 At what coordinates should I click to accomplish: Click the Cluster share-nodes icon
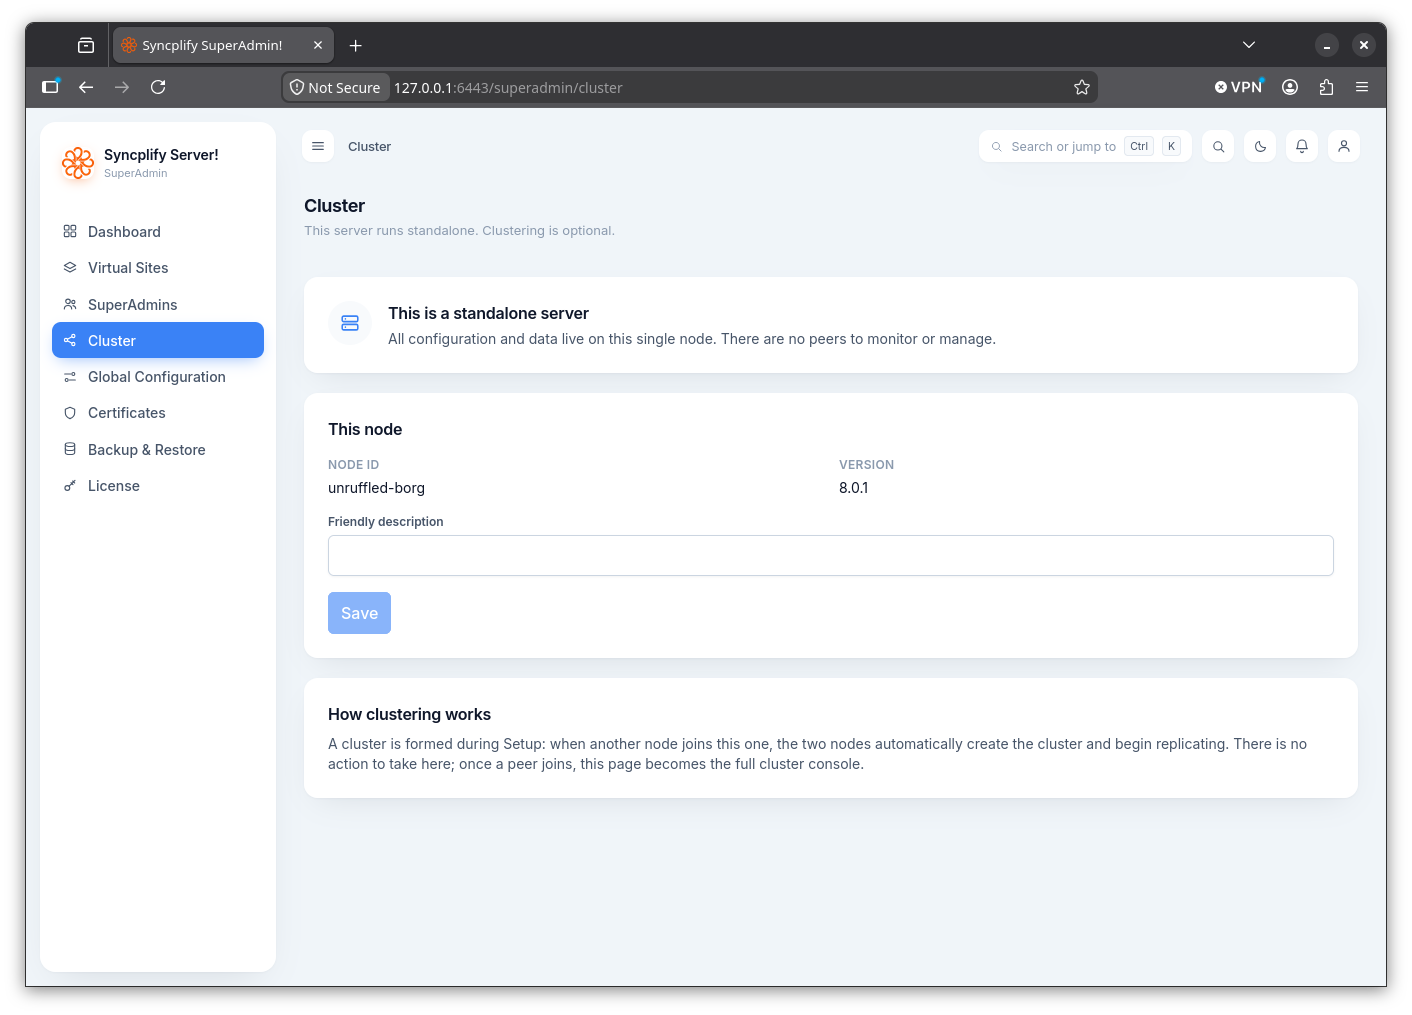click(x=70, y=341)
